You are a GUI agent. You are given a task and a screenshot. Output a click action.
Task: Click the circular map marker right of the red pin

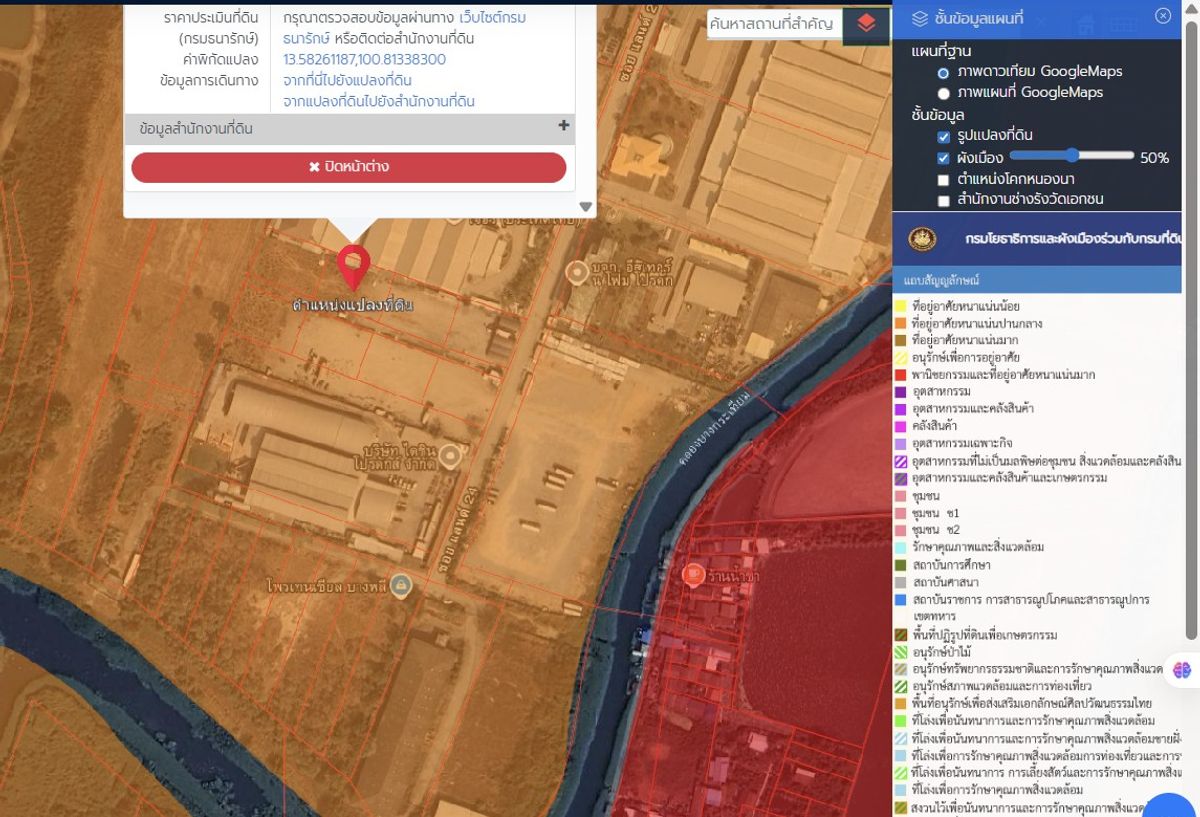pos(576,271)
